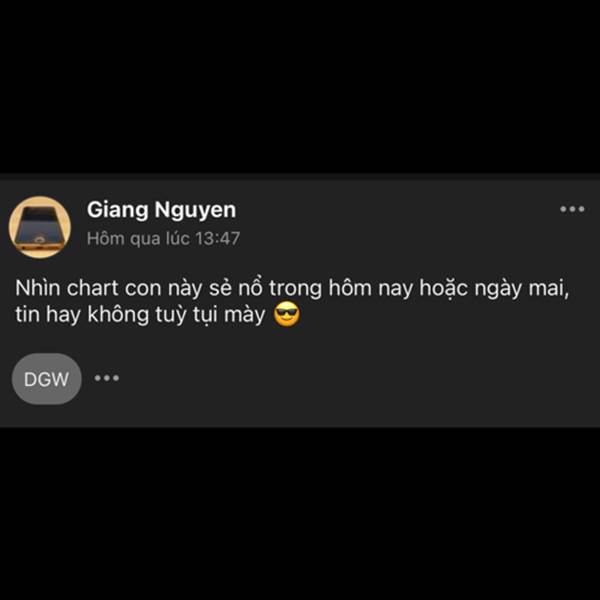Screen dimensions: 600x600
Task: Click the first name 'Giang' in the header
Action: (x=117, y=210)
